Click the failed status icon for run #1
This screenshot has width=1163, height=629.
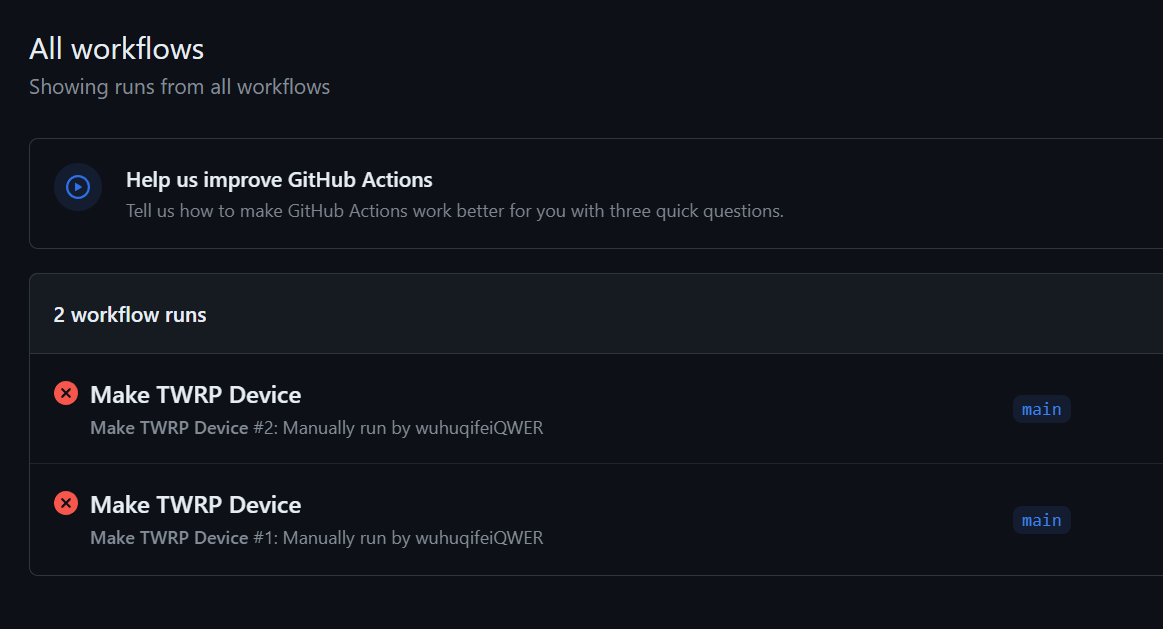66,503
